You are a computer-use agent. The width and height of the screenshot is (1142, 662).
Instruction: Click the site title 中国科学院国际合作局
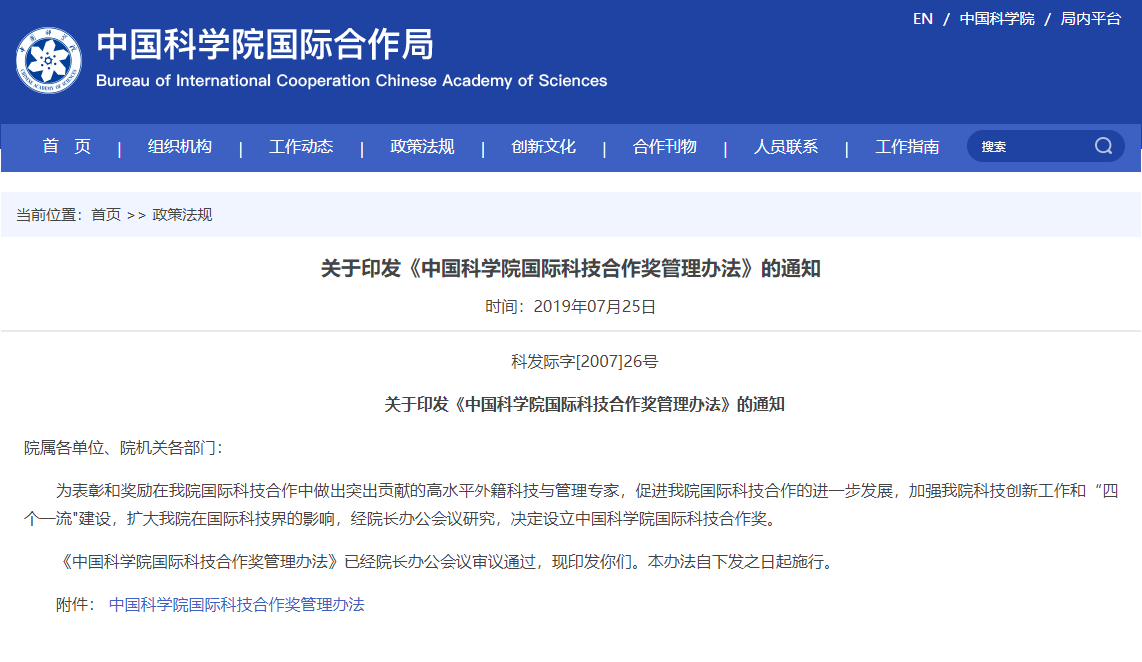click(265, 44)
